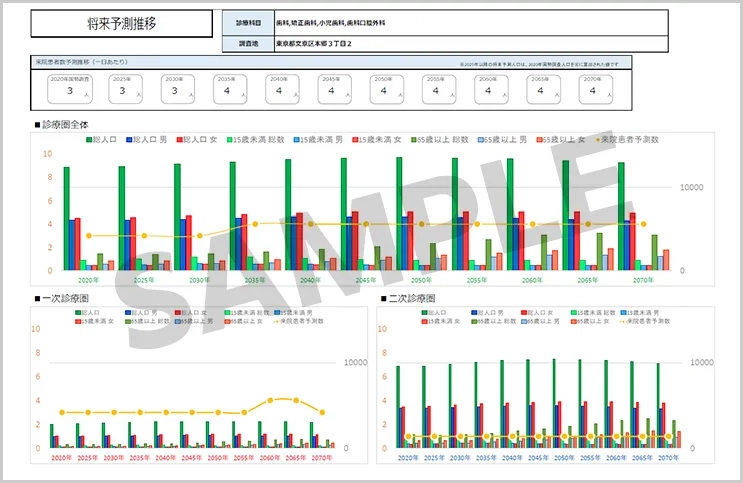
Task: Click the 2035年 axis label in 診療圏全体 chart
Action: click(x=255, y=280)
